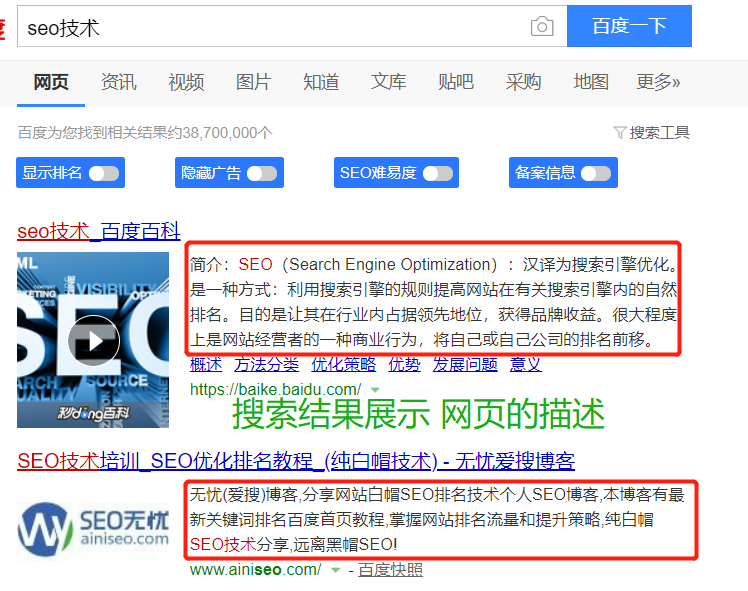Click the SEO无忧 ainiseo.com logo thumbnail
The width and height of the screenshot is (748, 591).
click(93, 529)
